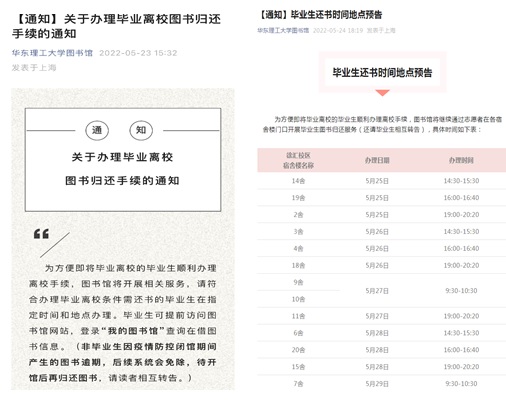Select the 14舍 dormitory cell
506x402 pixels.
tap(298, 181)
